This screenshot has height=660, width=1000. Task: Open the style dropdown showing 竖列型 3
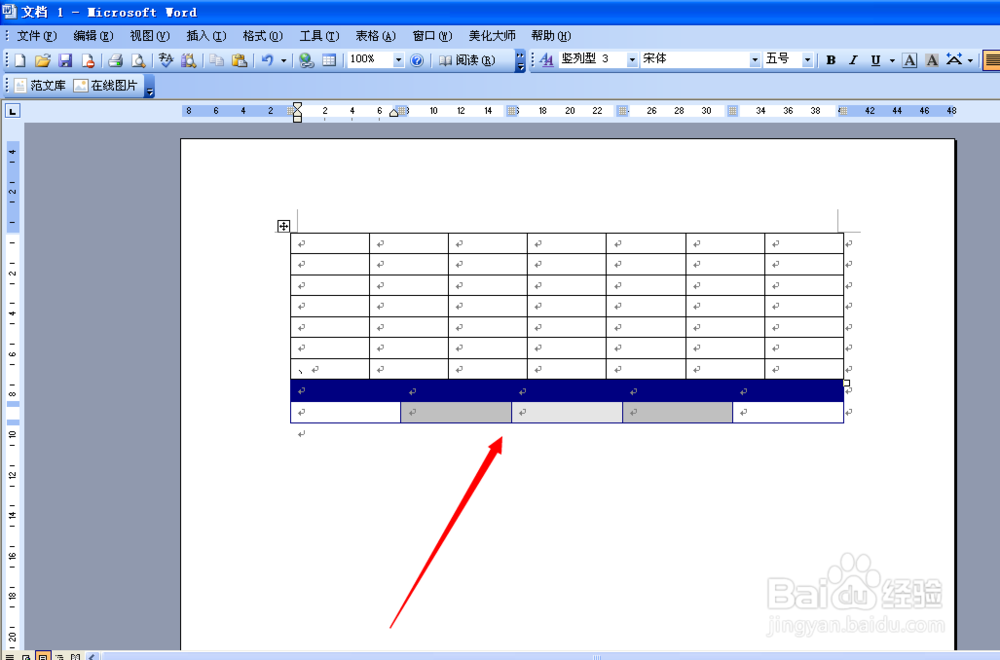tap(632, 60)
